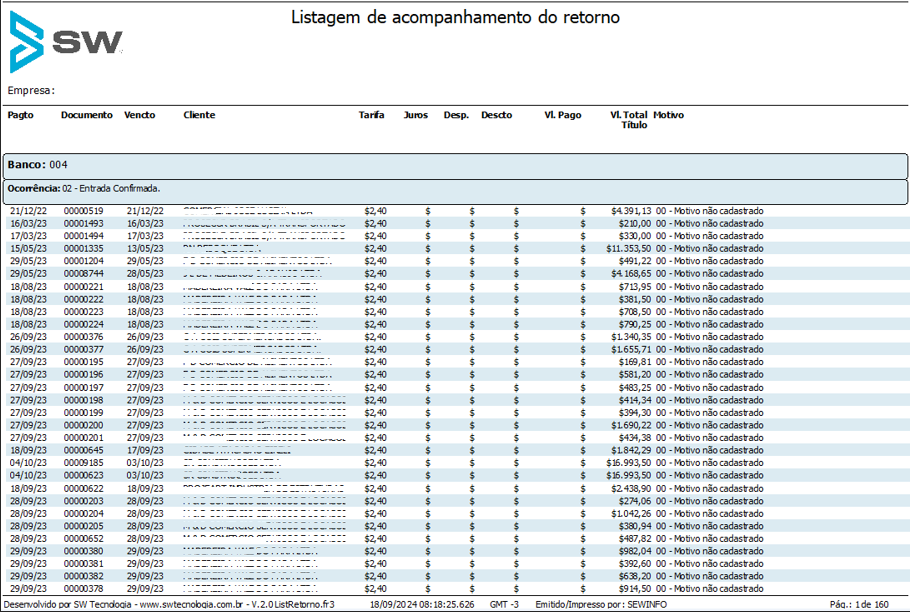Click the 'GMT -3' footer text
The image size is (910, 612).
[504, 604]
